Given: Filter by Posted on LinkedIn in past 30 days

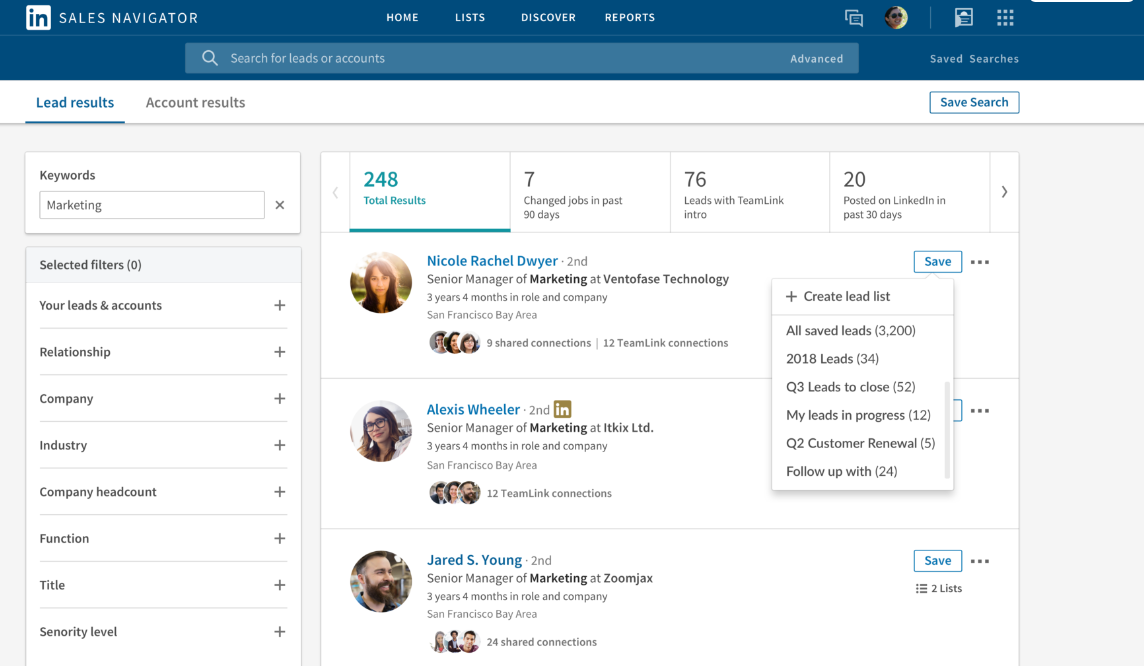Looking at the screenshot, I should click(910, 192).
